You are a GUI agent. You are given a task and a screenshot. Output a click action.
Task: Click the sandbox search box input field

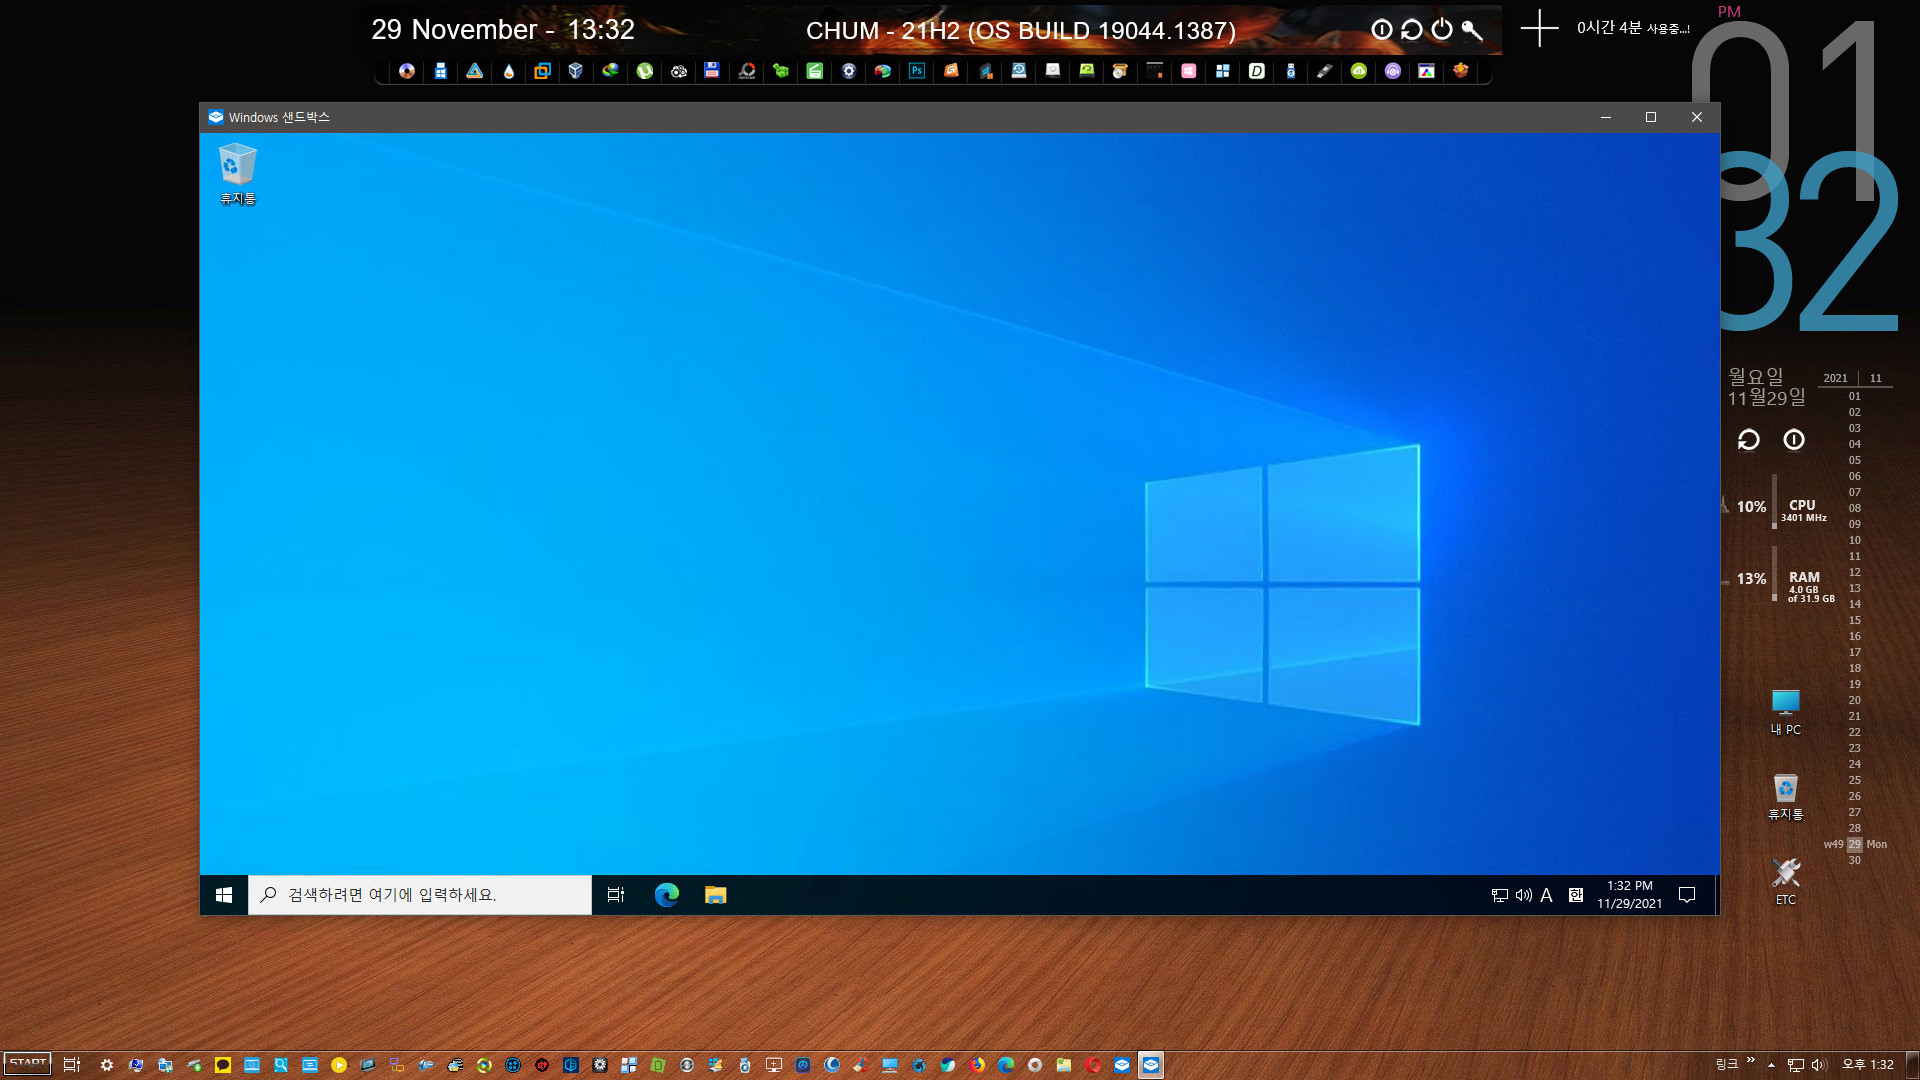click(420, 895)
